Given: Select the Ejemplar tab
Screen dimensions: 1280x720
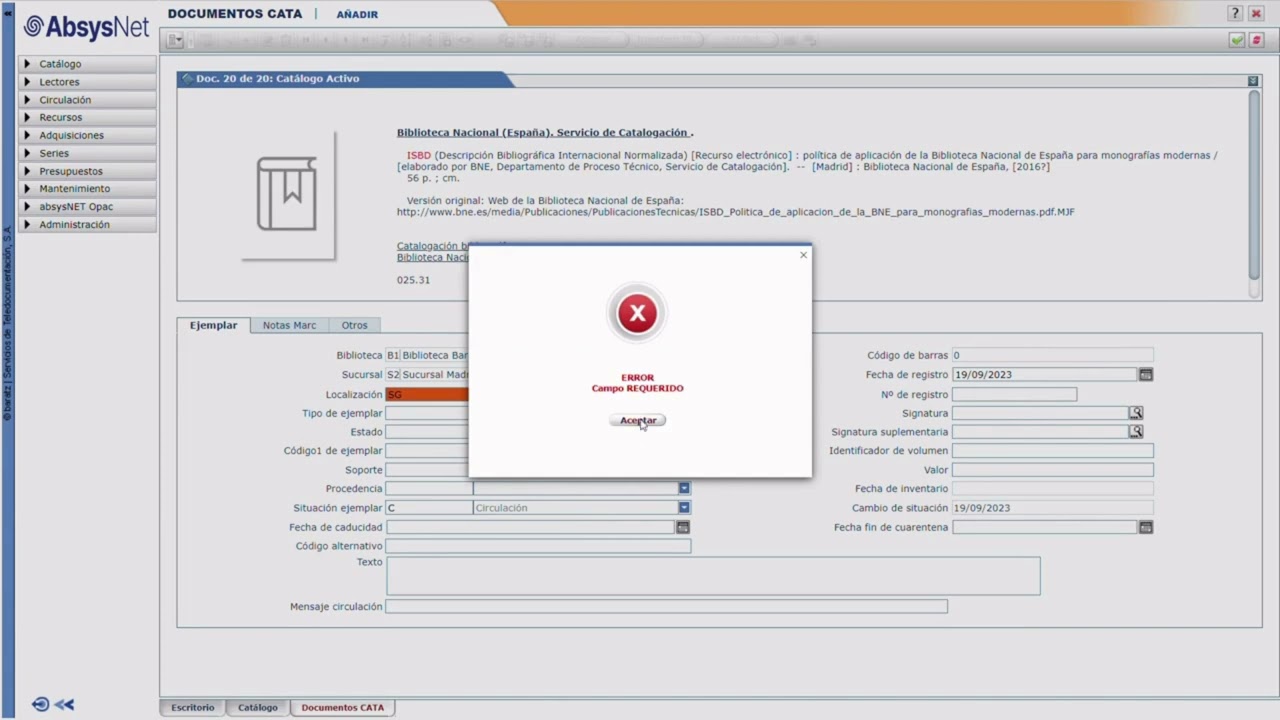Looking at the screenshot, I should coord(213,325).
